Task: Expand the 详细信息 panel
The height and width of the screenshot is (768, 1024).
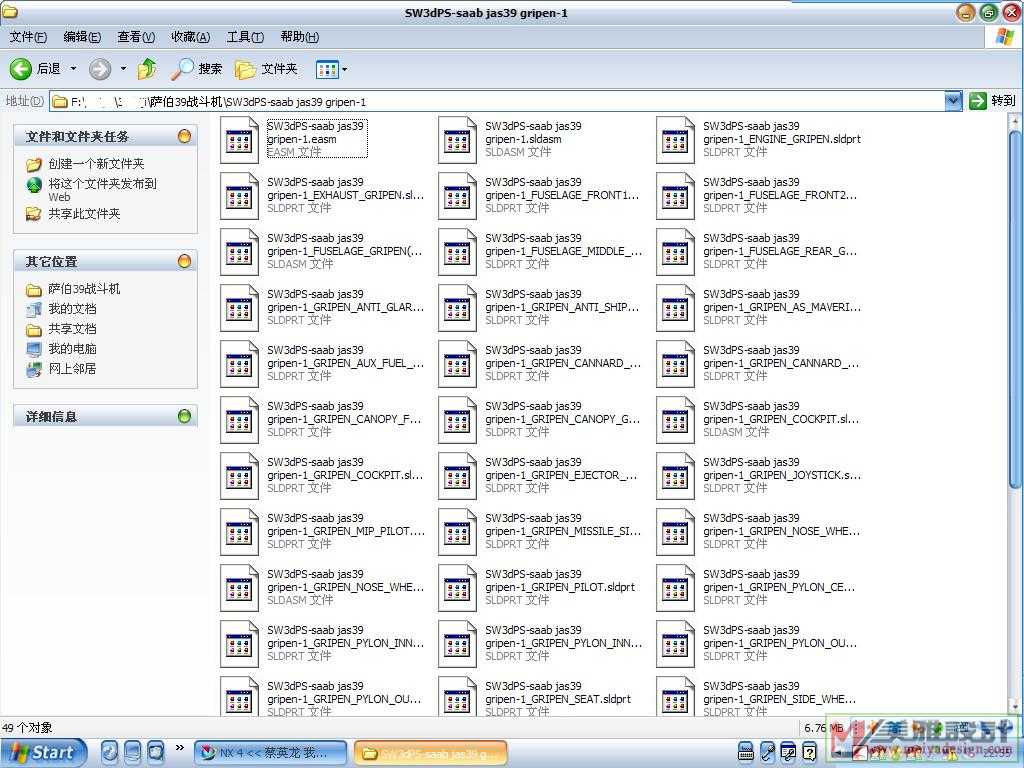Action: click(x=185, y=416)
